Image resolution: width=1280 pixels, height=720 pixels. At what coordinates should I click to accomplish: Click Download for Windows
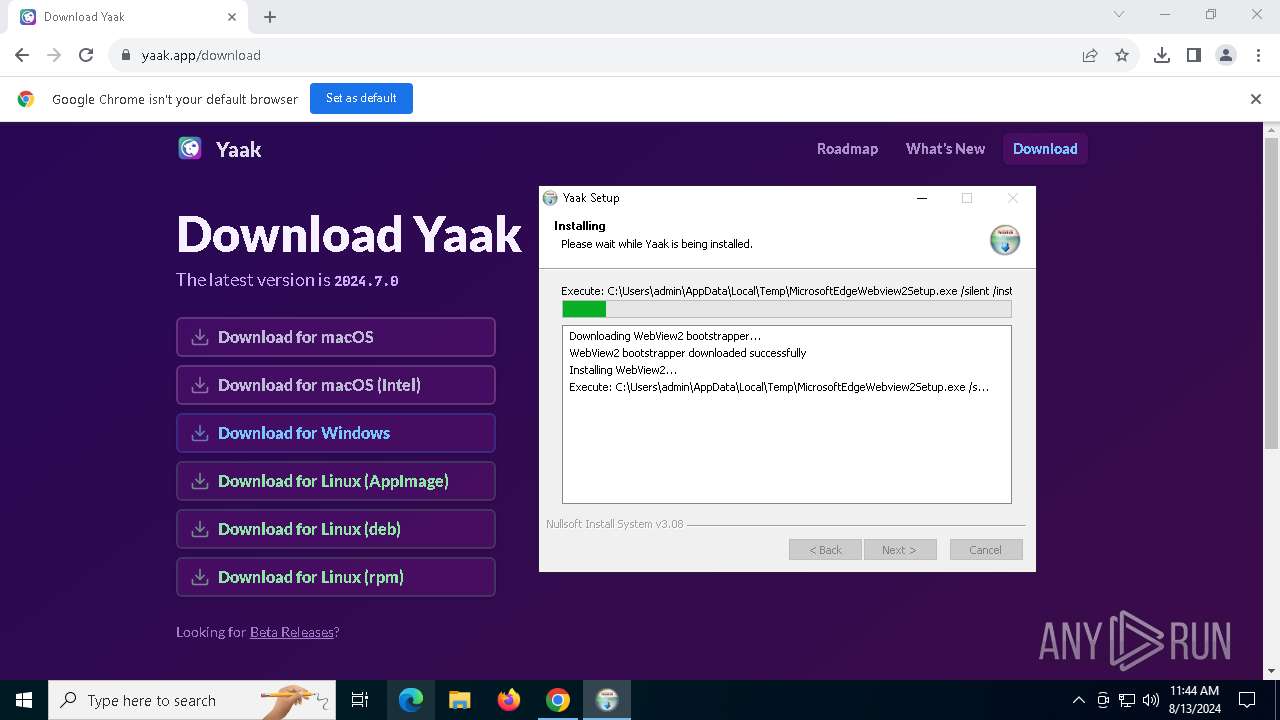click(x=336, y=433)
